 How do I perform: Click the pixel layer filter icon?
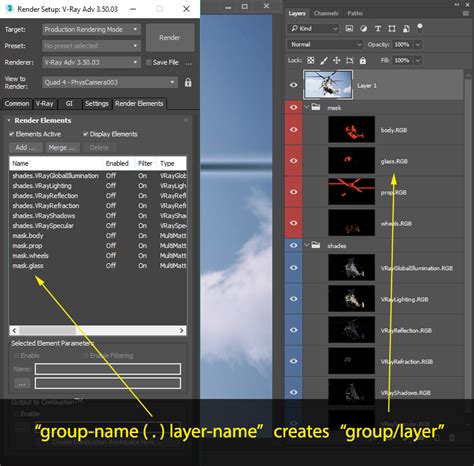click(349, 29)
